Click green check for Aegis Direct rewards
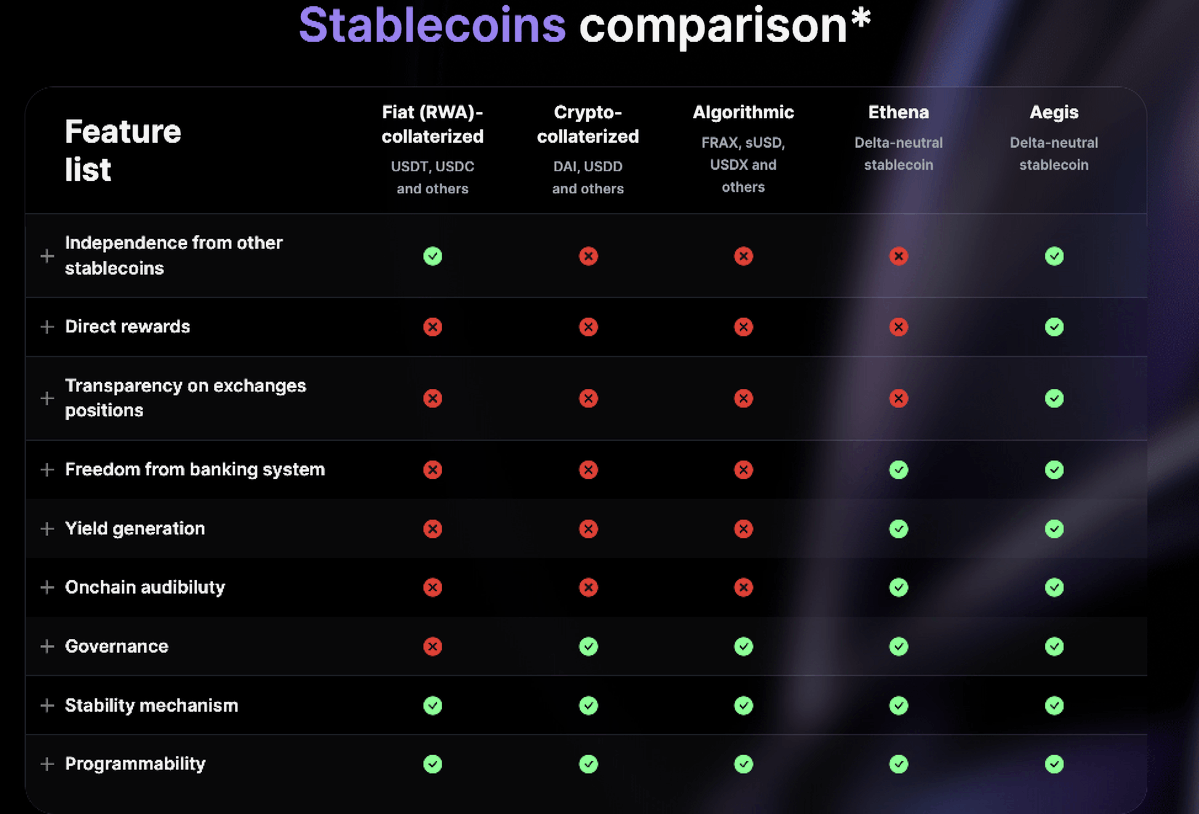Image resolution: width=1199 pixels, height=814 pixels. (1054, 327)
